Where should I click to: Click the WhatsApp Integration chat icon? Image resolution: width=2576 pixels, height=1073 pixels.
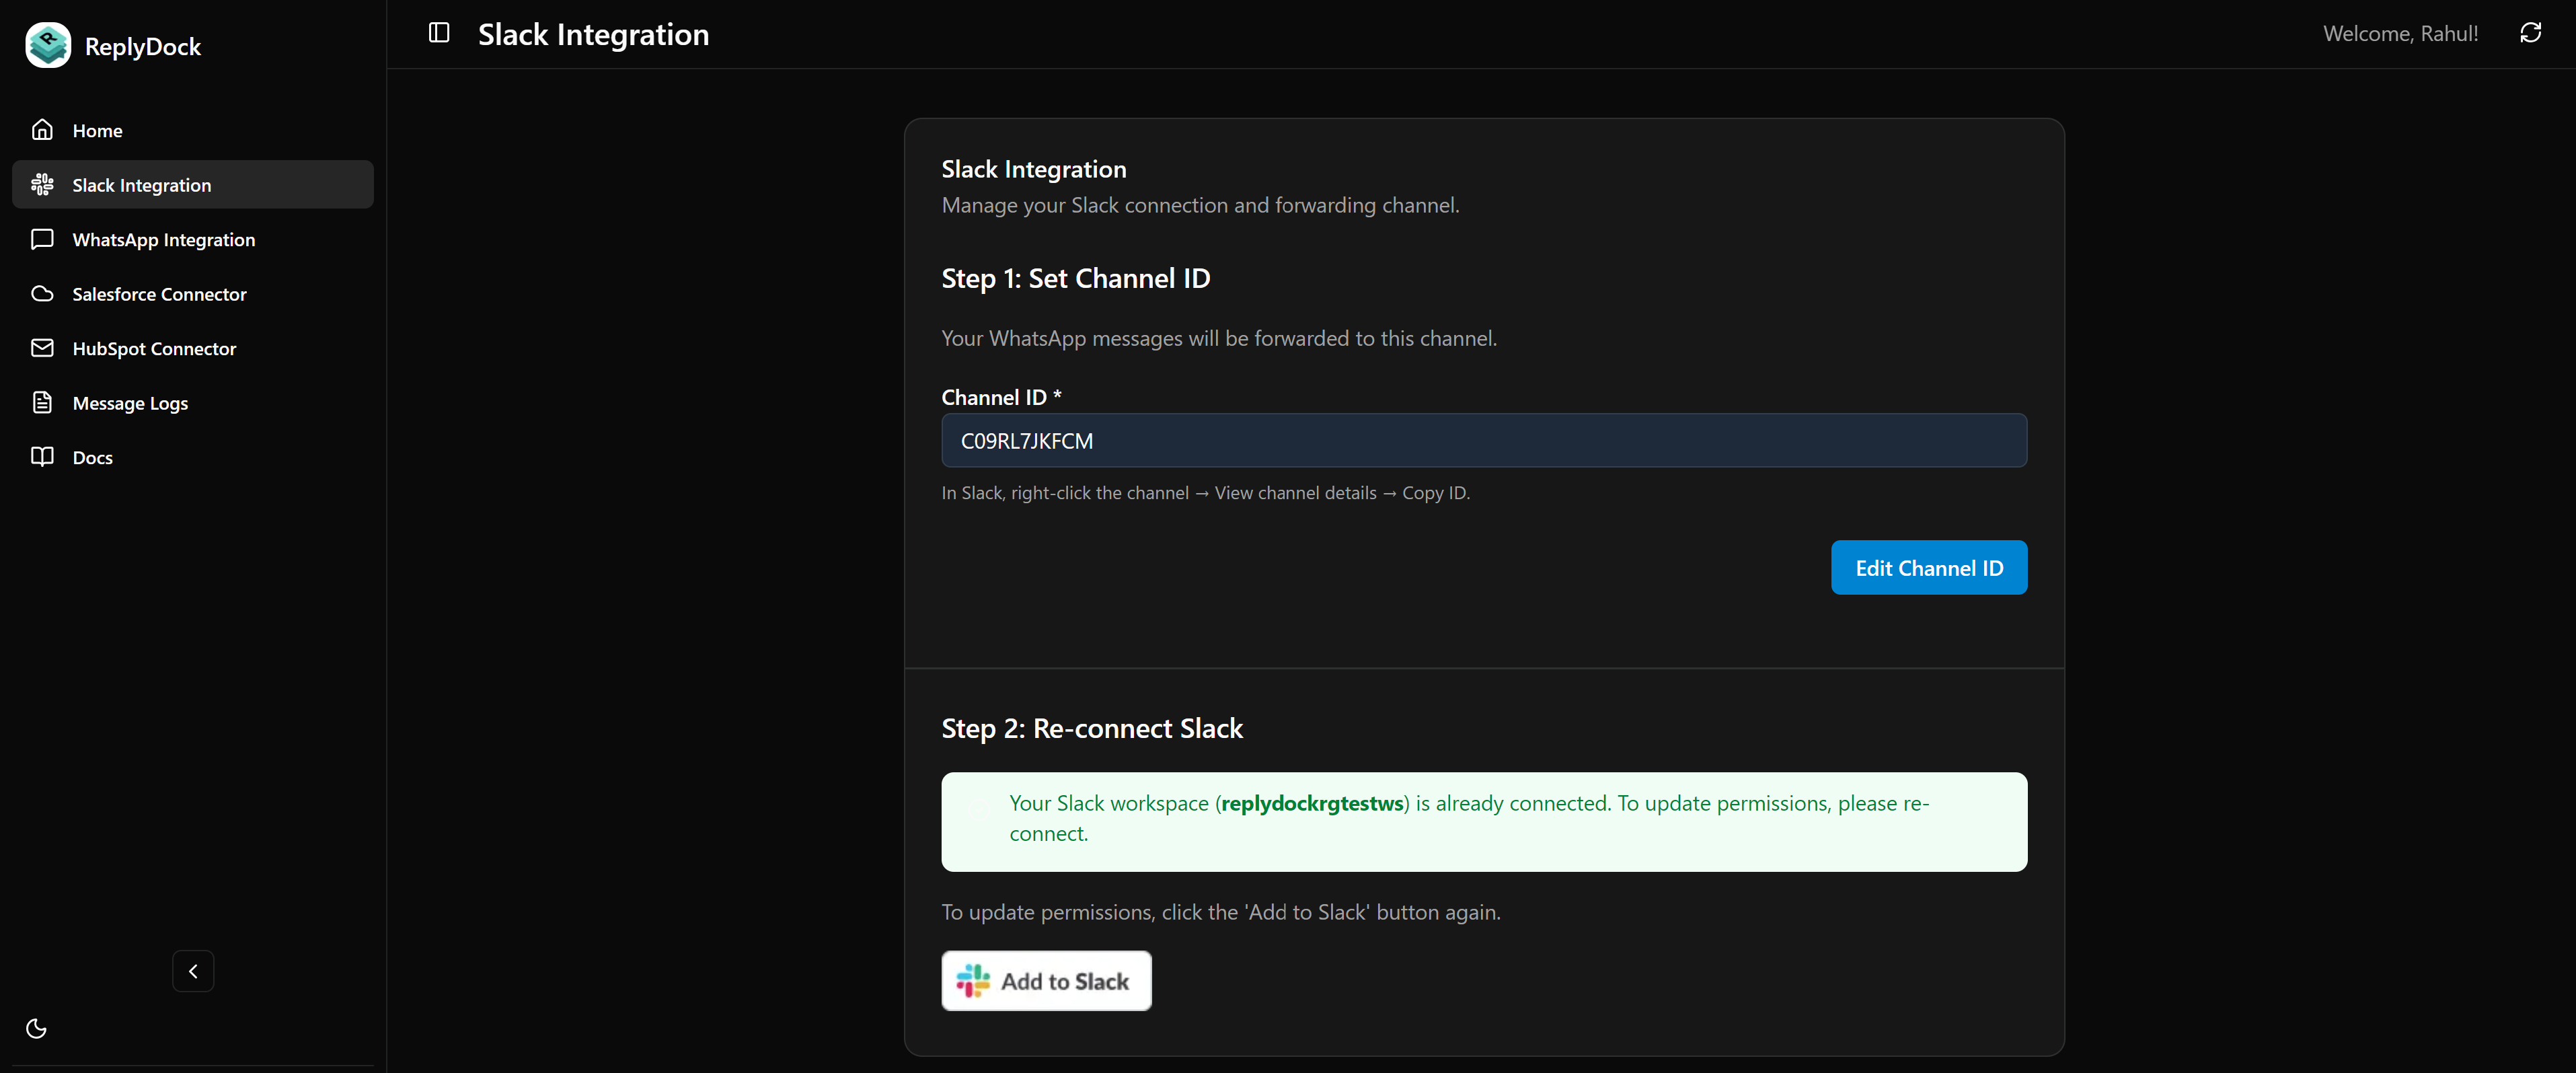pos(42,239)
